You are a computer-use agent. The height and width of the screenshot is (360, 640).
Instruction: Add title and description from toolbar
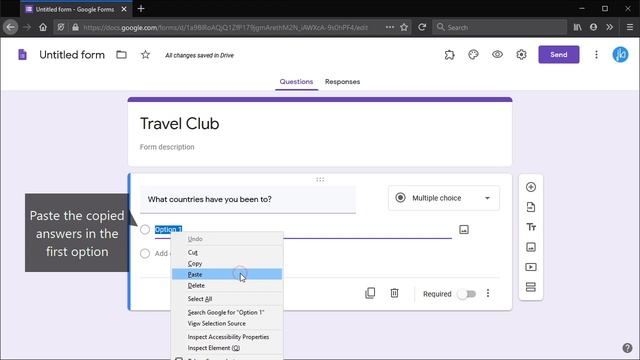click(x=531, y=227)
